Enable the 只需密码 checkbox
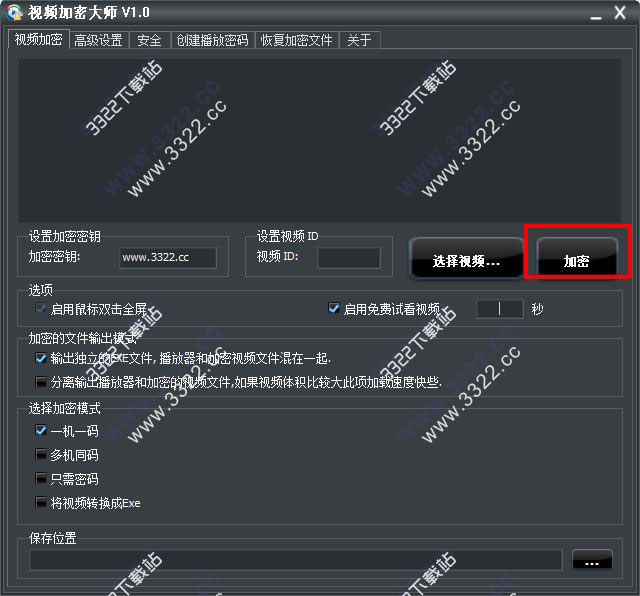This screenshot has height=596, width=640. (41, 478)
